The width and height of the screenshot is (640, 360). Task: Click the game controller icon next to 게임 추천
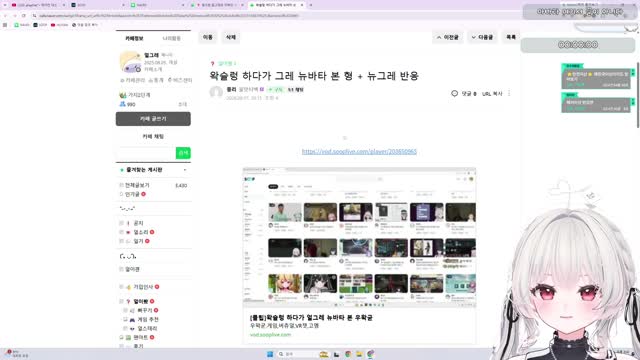132,320
